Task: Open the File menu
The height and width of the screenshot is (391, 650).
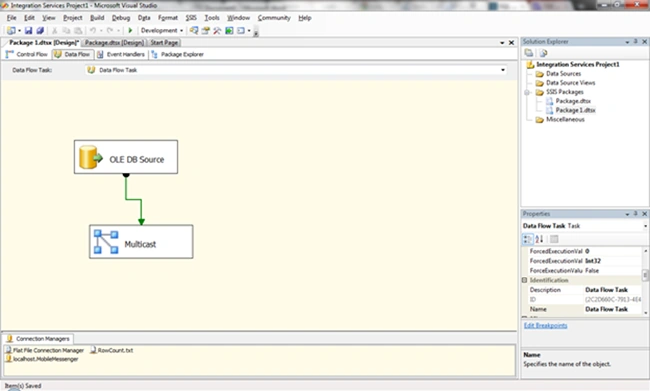Action: point(12,18)
